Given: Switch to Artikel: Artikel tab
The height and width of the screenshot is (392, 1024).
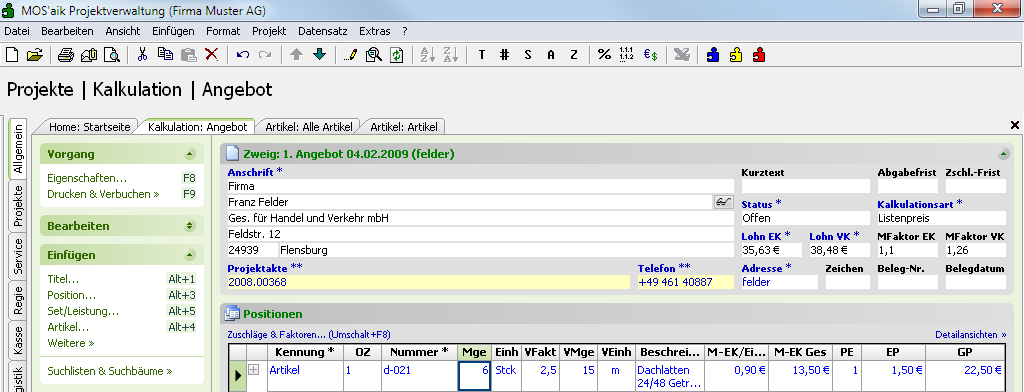Looking at the screenshot, I should pos(403,127).
